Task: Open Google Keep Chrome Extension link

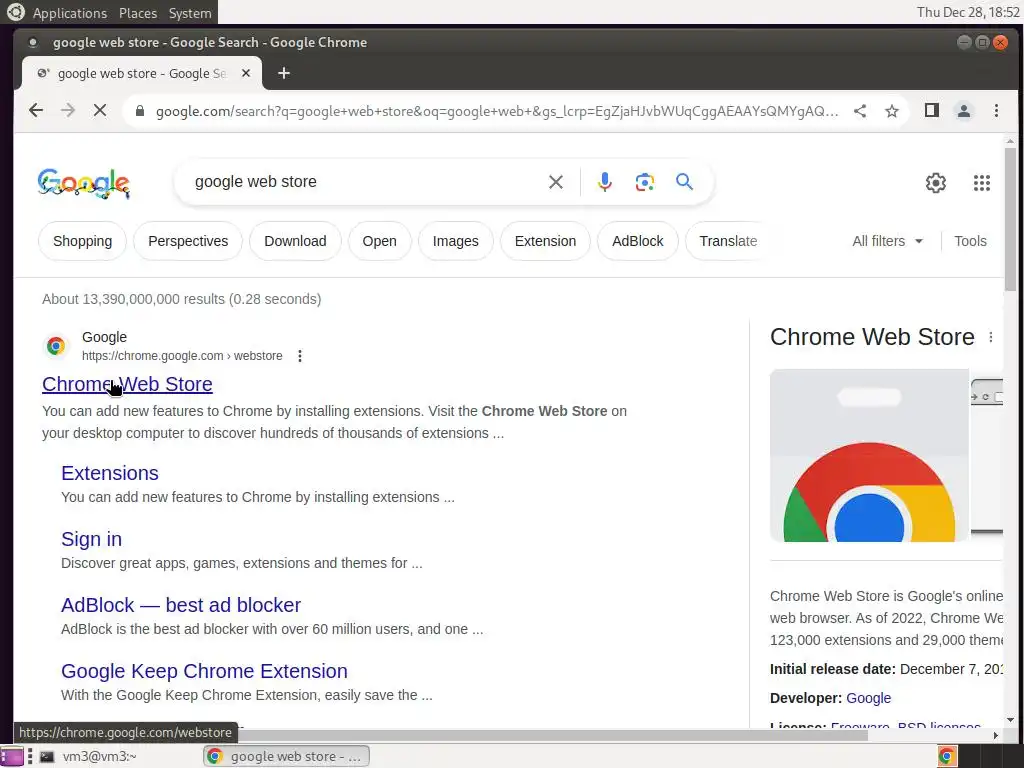Action: click(204, 671)
